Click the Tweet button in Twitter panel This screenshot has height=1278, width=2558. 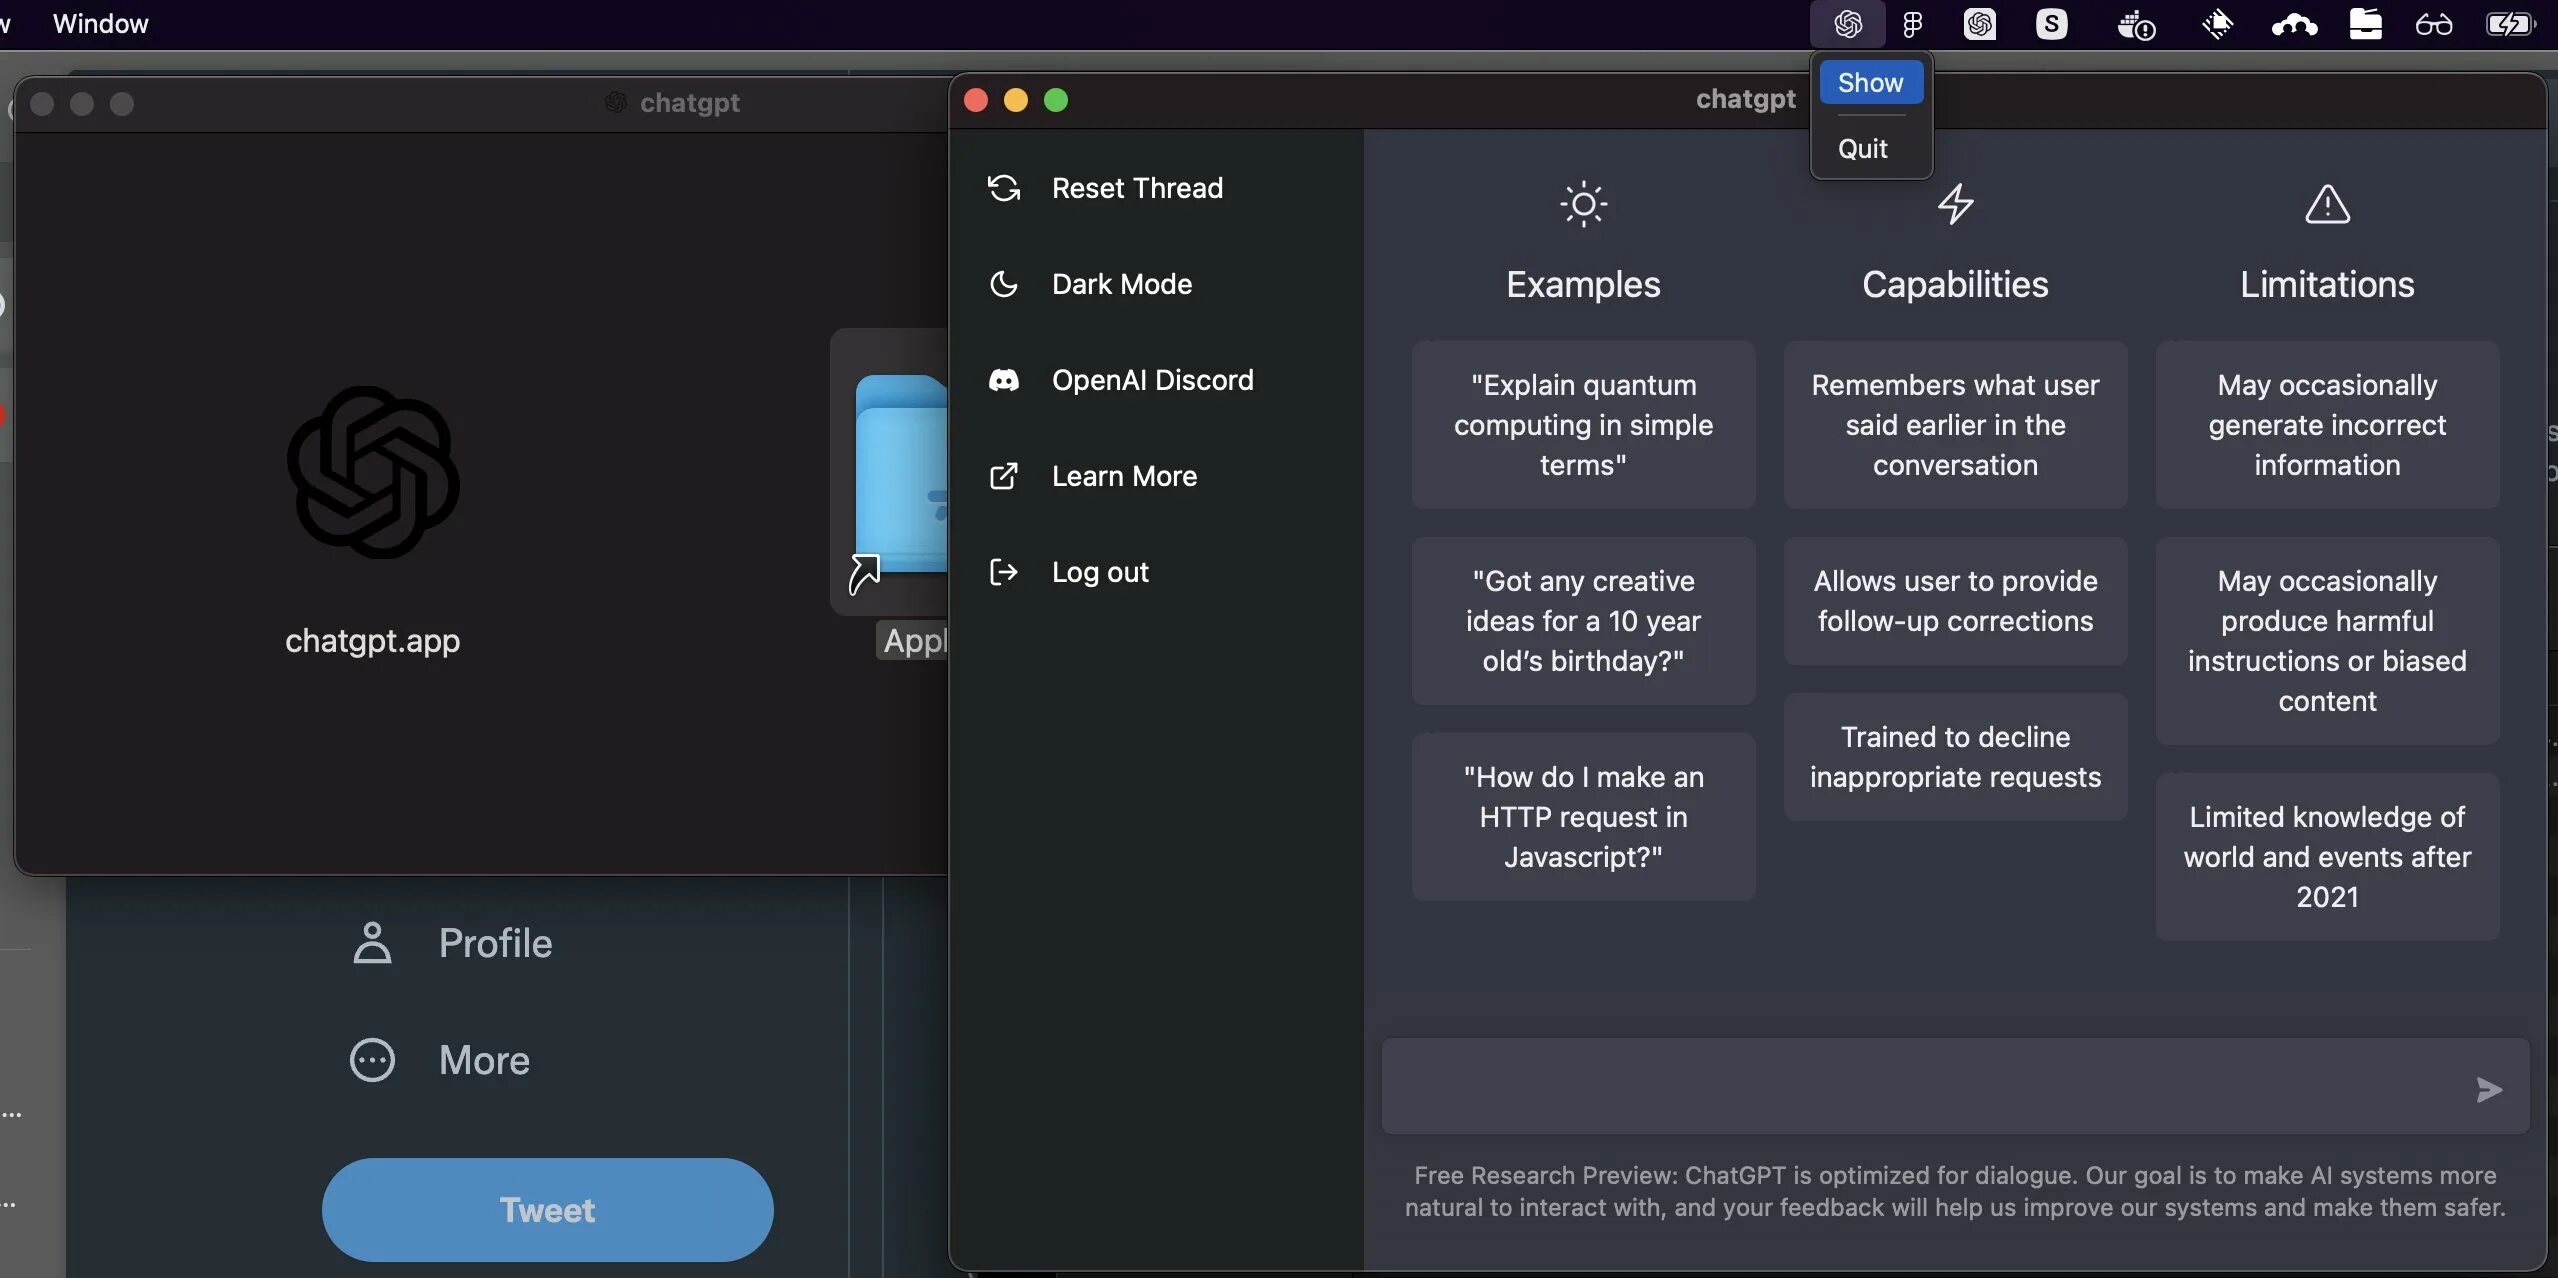548,1209
